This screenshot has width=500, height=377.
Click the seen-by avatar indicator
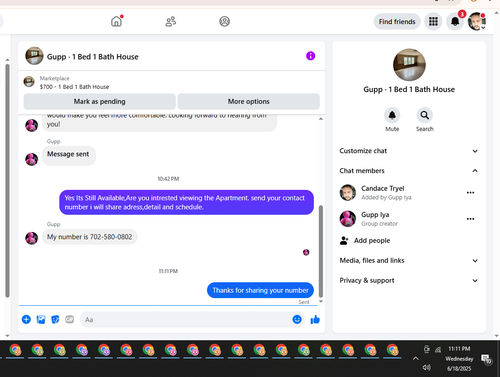coord(306,252)
